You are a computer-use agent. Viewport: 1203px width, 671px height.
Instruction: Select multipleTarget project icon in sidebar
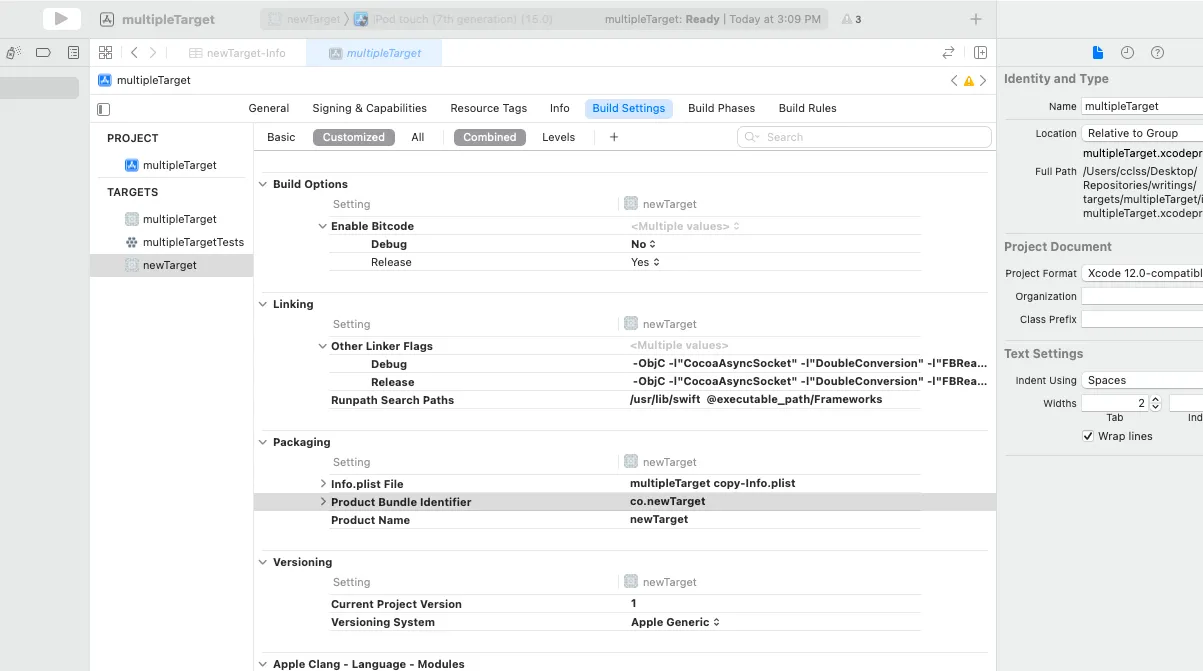click(x=131, y=165)
